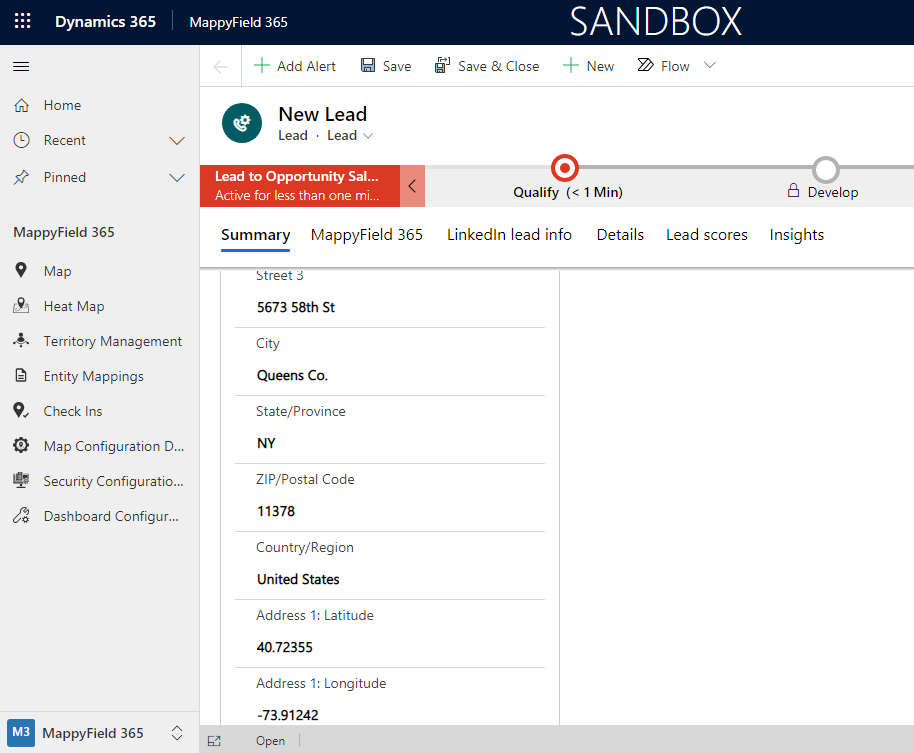Click the Map Configuration gear icon
Viewport: 914px width, 753px height.
(x=21, y=446)
